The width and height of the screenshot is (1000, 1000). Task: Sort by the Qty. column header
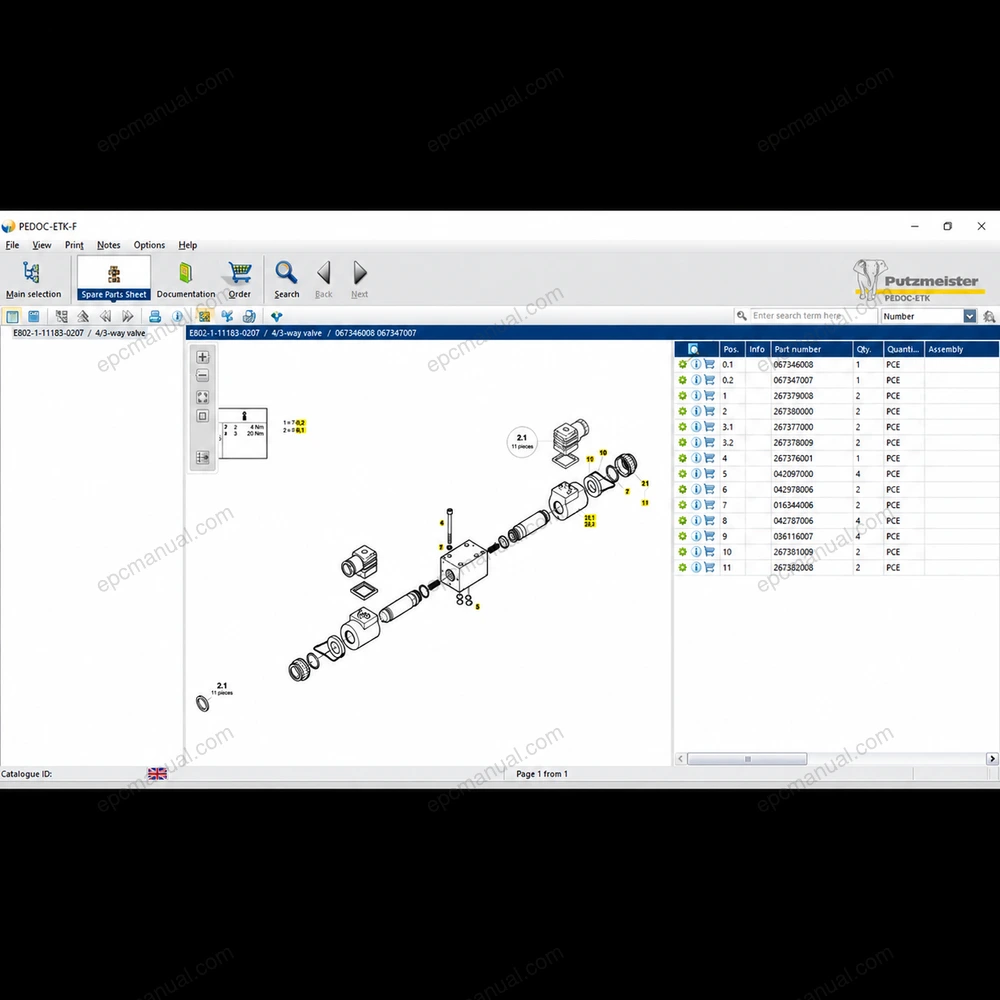[867, 349]
